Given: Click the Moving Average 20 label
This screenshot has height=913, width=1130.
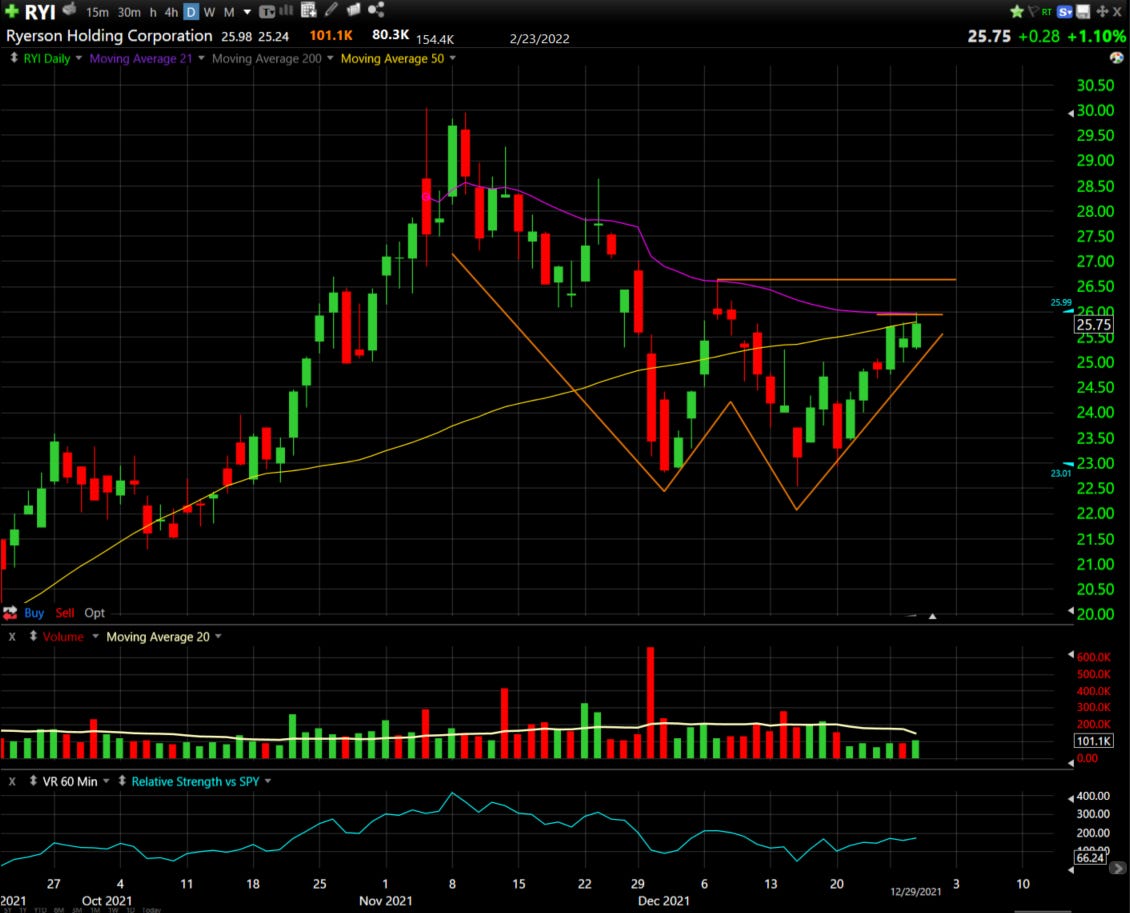Looking at the screenshot, I should click(158, 637).
